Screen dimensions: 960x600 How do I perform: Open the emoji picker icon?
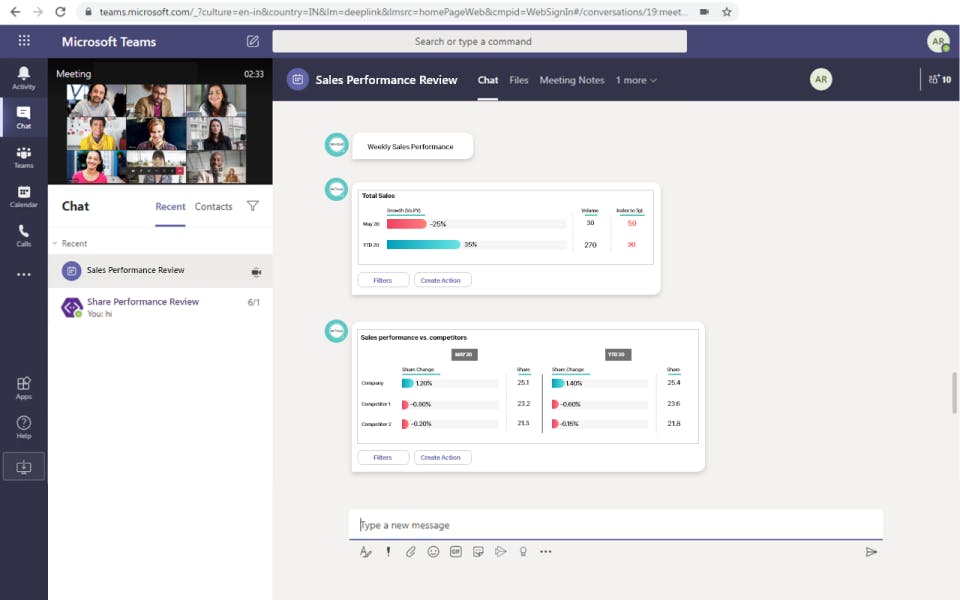click(433, 552)
